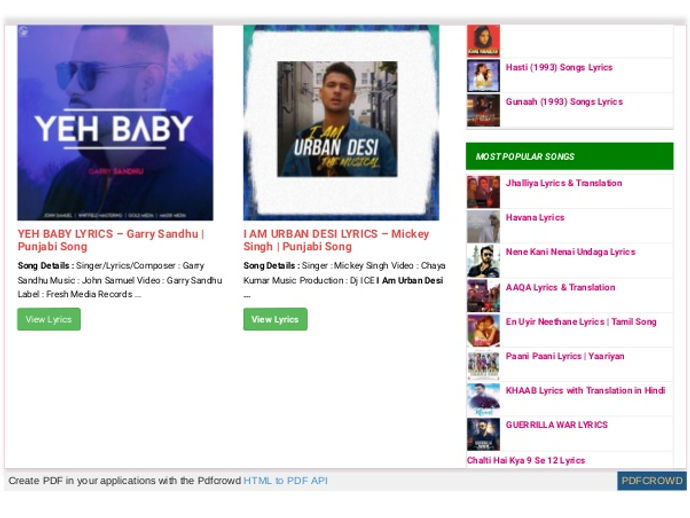Click the Gunaah (1993) thumbnail

click(x=483, y=110)
